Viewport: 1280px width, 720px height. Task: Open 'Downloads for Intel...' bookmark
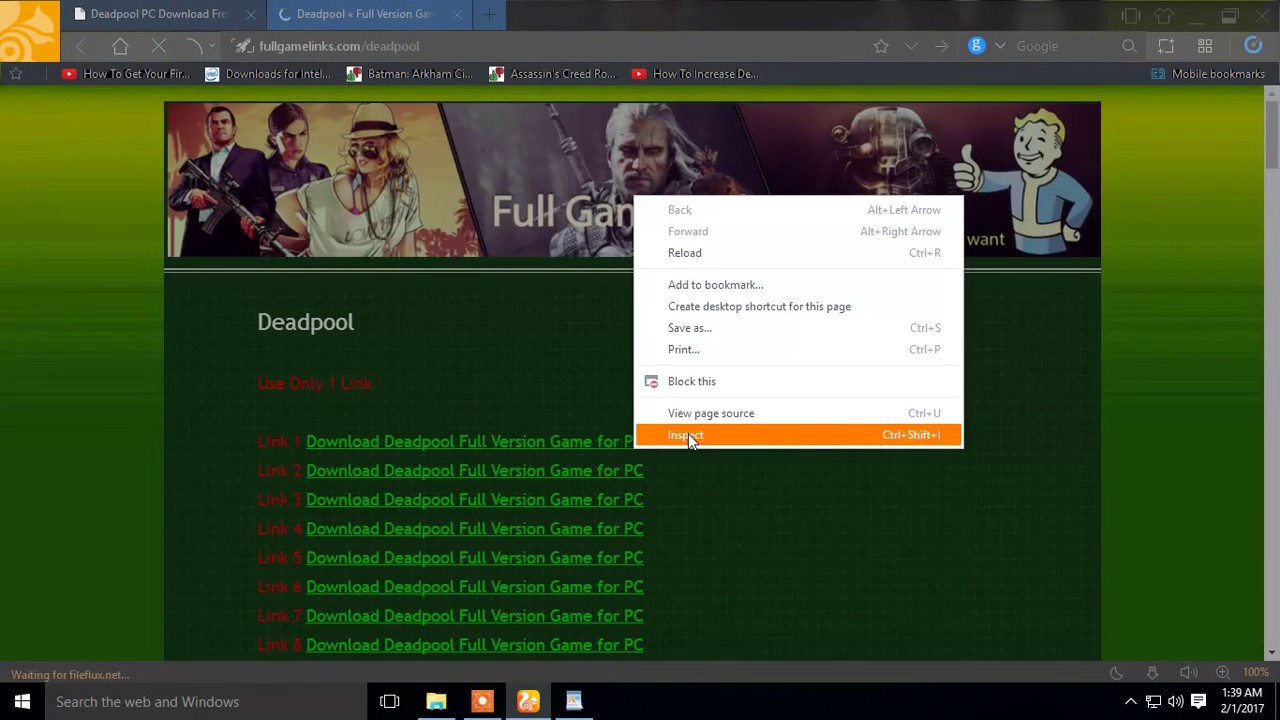coord(268,74)
